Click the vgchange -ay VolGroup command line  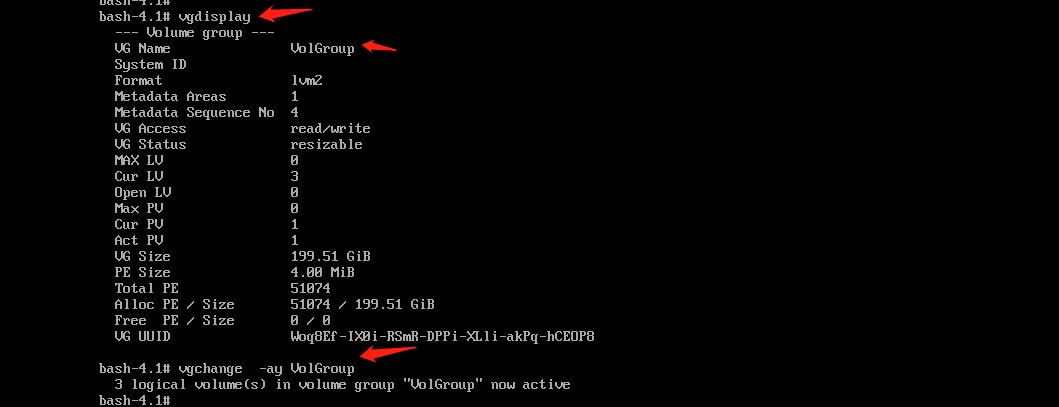tap(266, 369)
